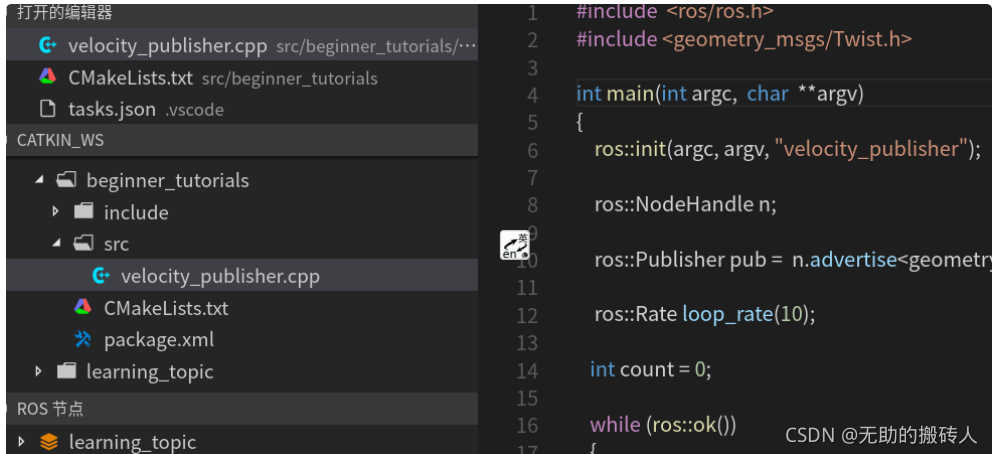Click CMake icon of CMakeLists.txt in tree
This screenshot has width=994, height=454.
tap(83, 308)
